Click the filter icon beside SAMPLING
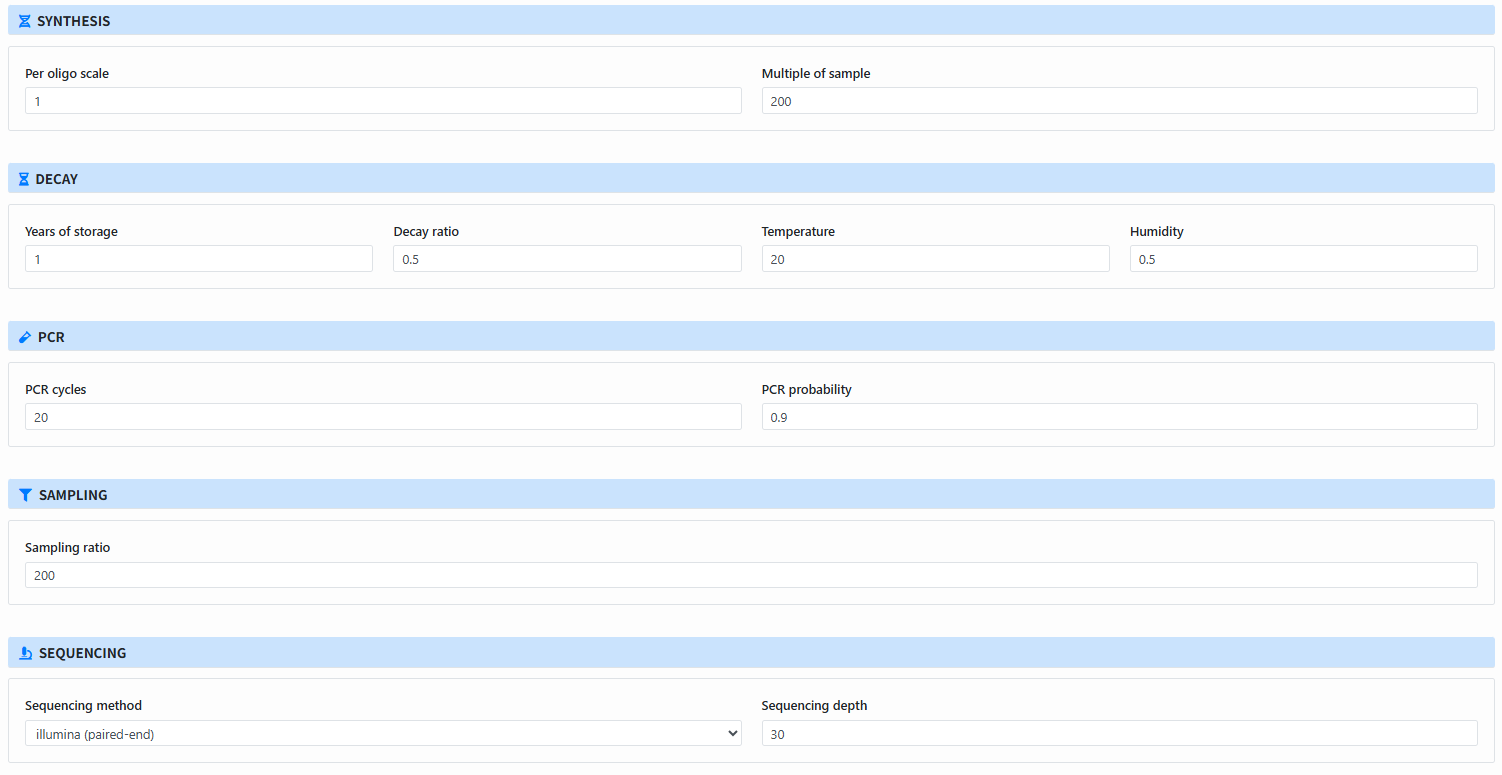Screen dimensions: 1502x775 pyautogui.click(x=24, y=494)
